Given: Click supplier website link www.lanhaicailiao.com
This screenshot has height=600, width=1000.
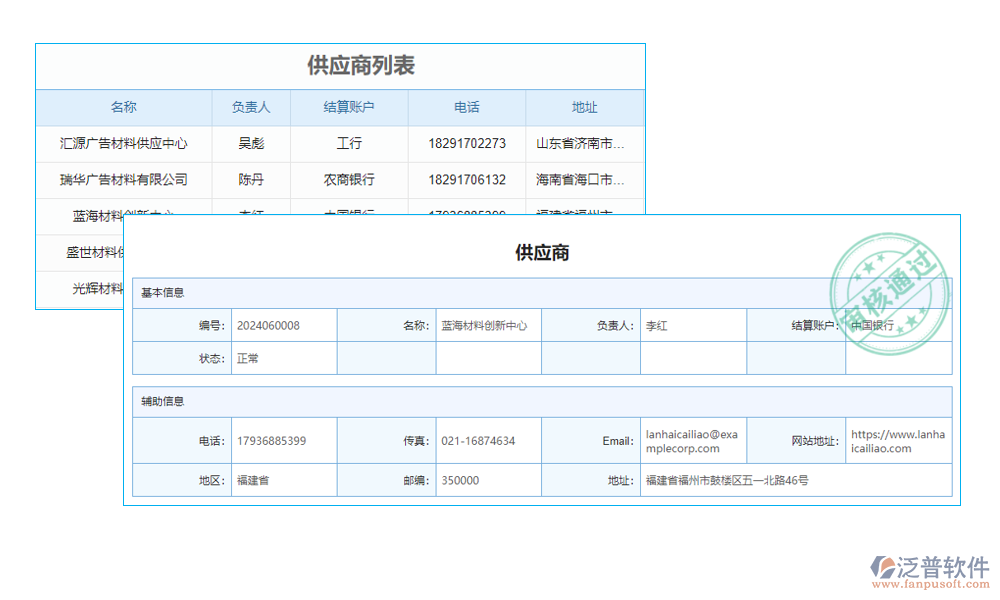Looking at the screenshot, I should (897, 440).
